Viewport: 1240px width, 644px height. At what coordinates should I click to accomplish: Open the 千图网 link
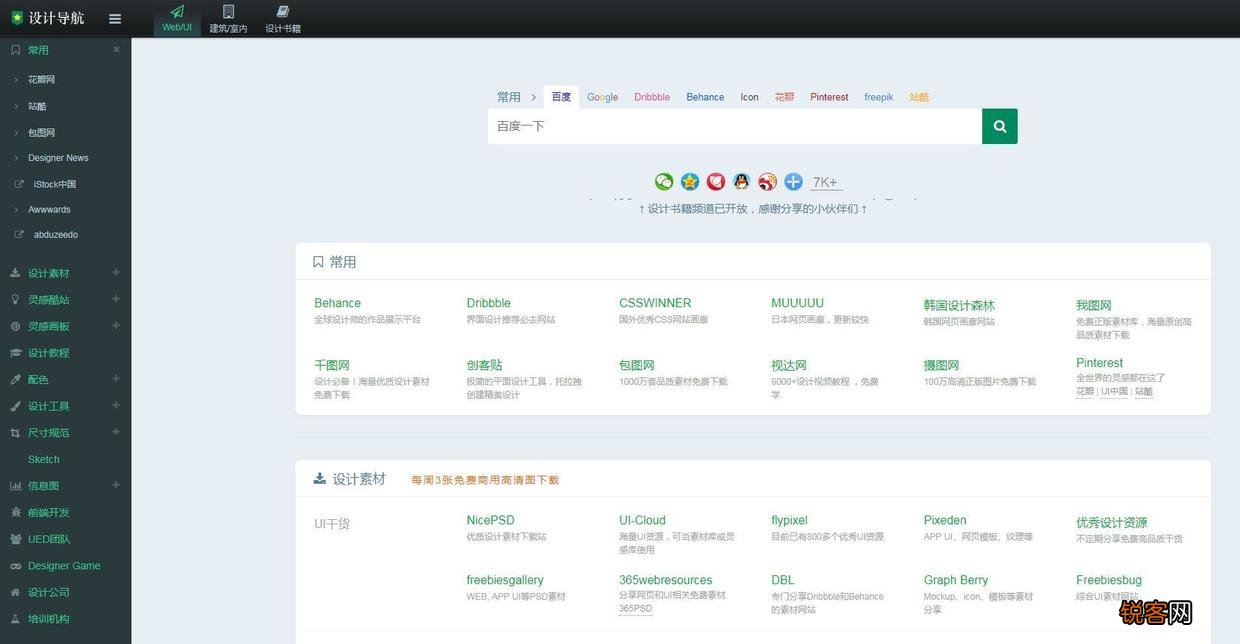(332, 365)
